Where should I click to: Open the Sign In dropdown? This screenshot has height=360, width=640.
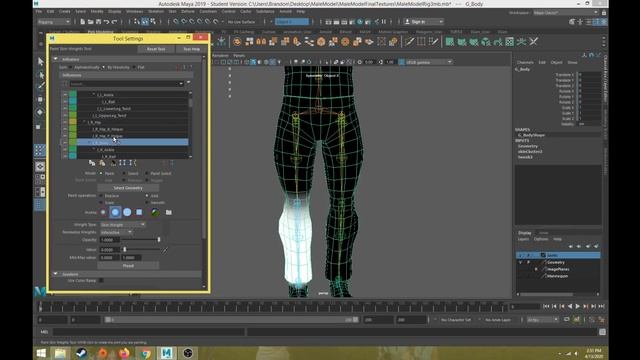click(423, 22)
